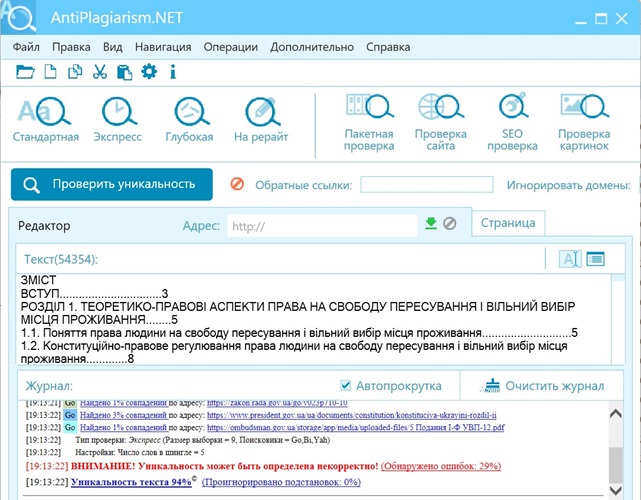
Task: Click 'Найдено 3% совпадений' link
Action: (x=124, y=415)
